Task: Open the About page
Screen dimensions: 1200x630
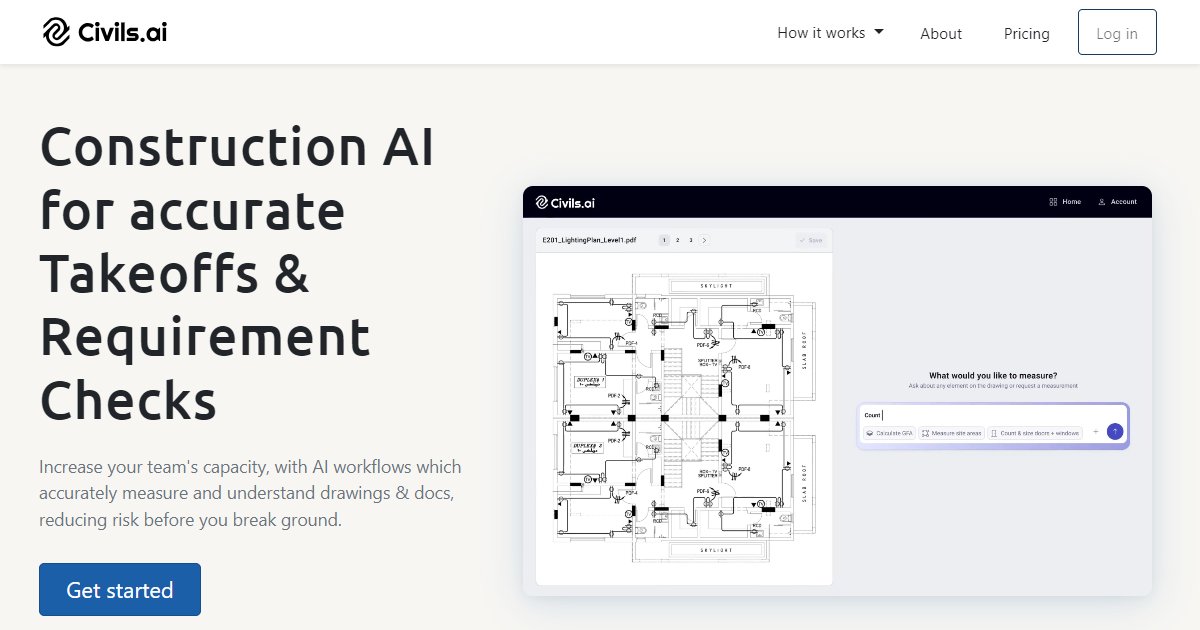Action: tap(941, 33)
